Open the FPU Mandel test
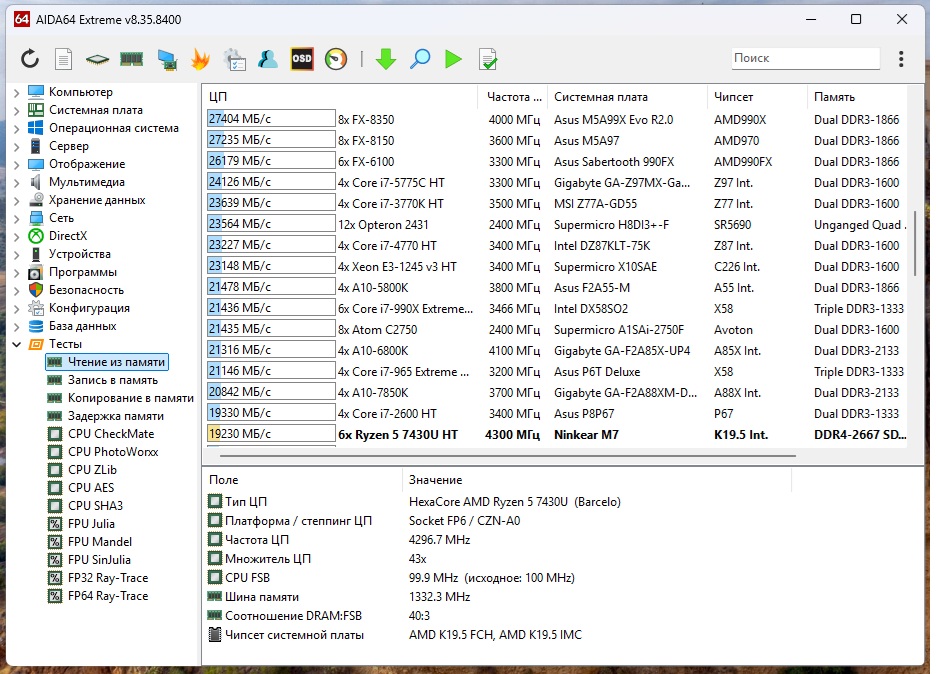The height and width of the screenshot is (674, 936). click(100, 541)
